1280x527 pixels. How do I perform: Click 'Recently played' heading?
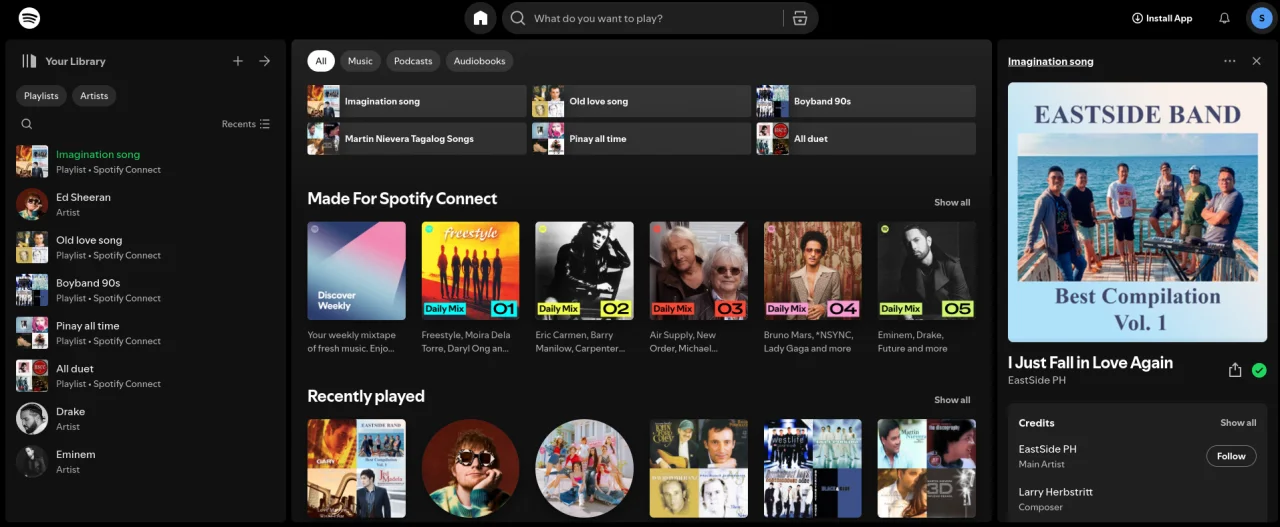coord(366,397)
